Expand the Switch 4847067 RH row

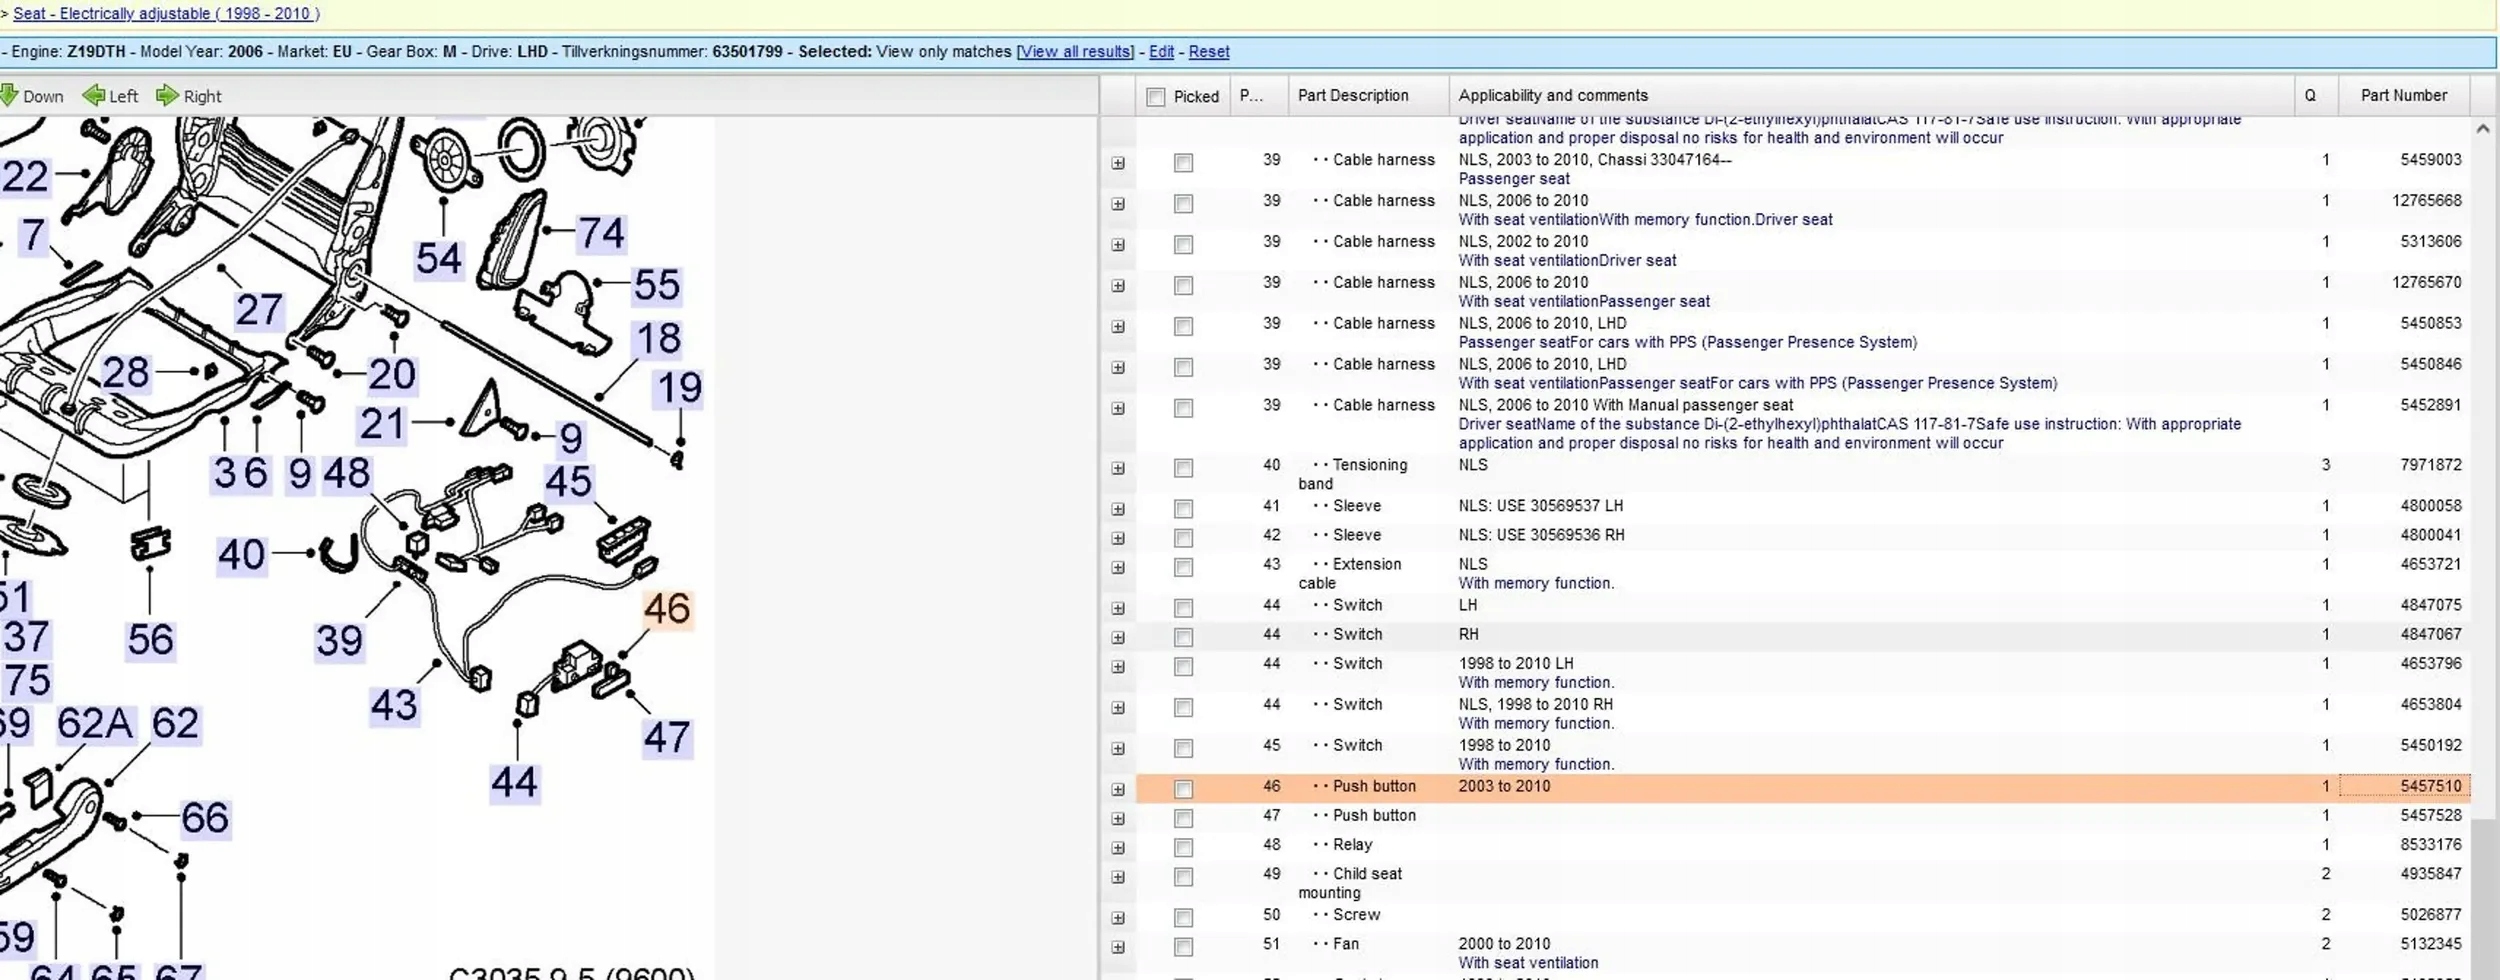coord(1118,637)
